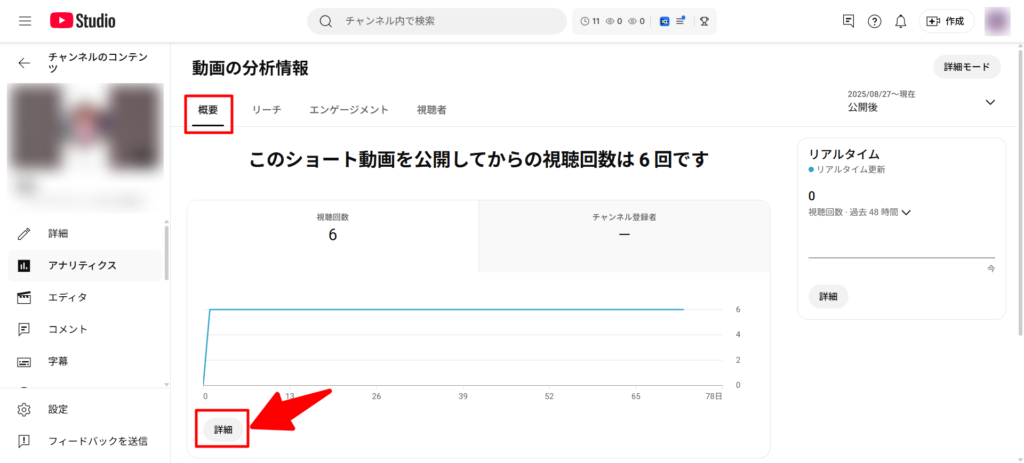The image size is (1024, 463).
Task: Open the feedback message icon in header
Action: tap(848, 21)
